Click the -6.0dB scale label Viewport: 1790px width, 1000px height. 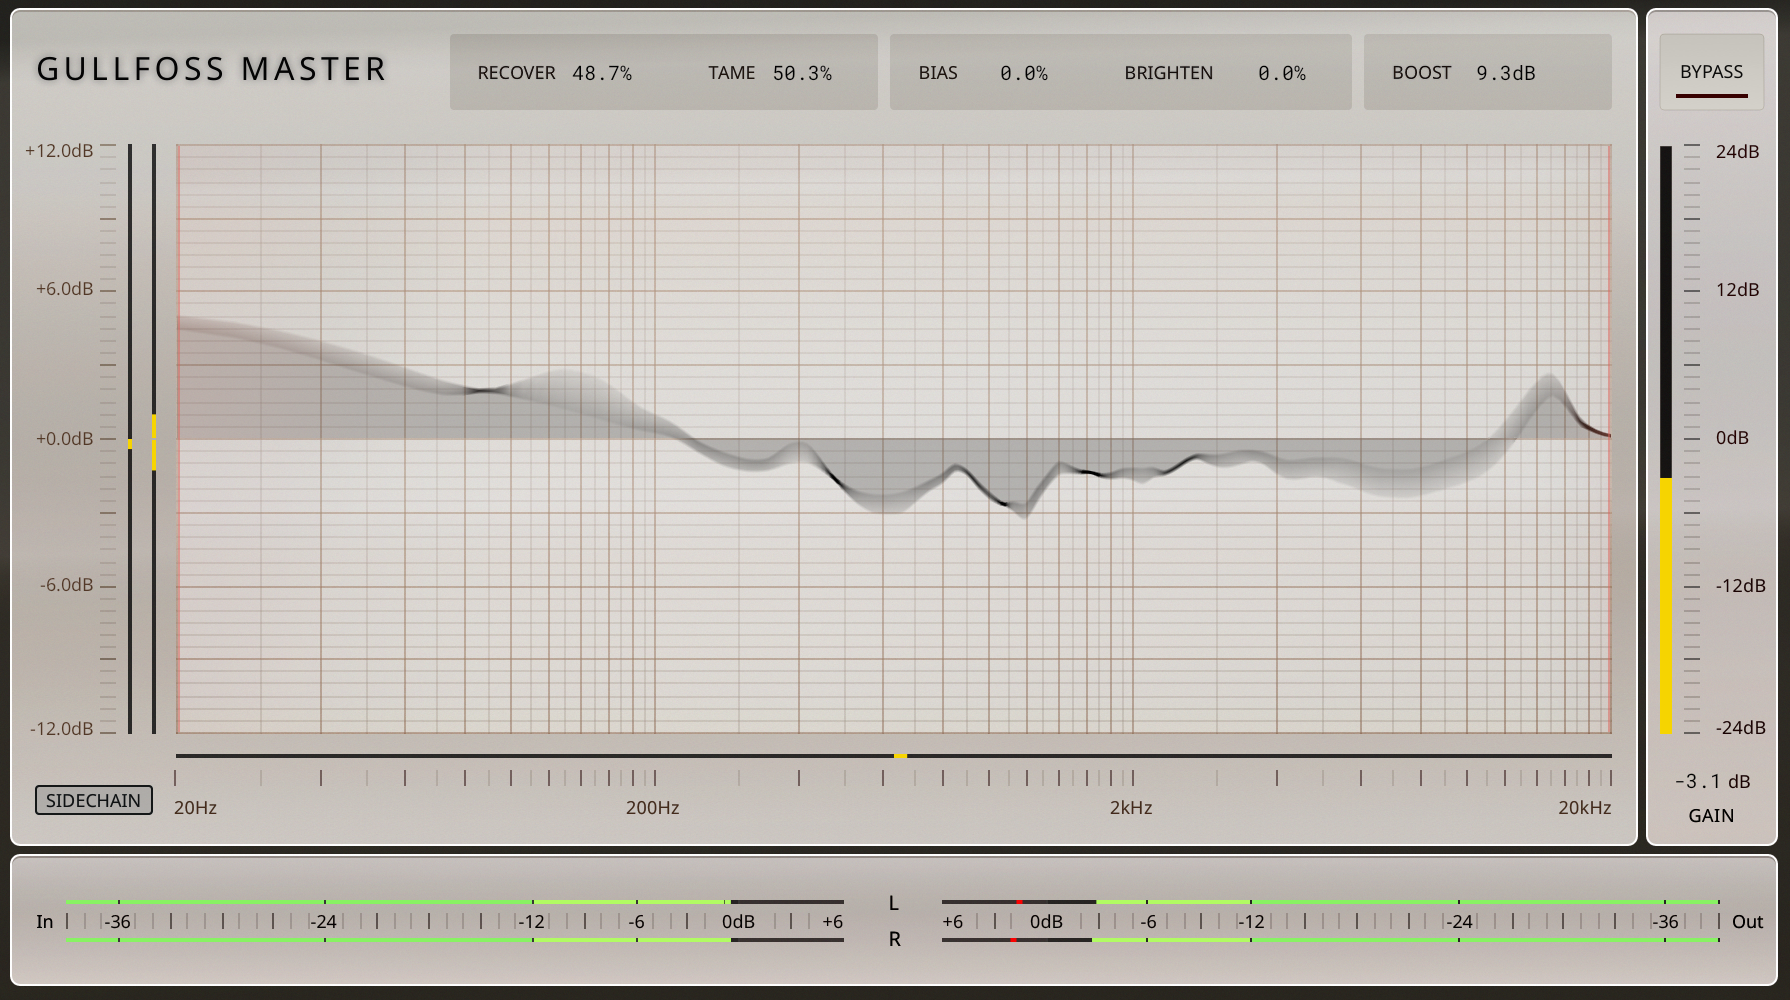tap(66, 585)
